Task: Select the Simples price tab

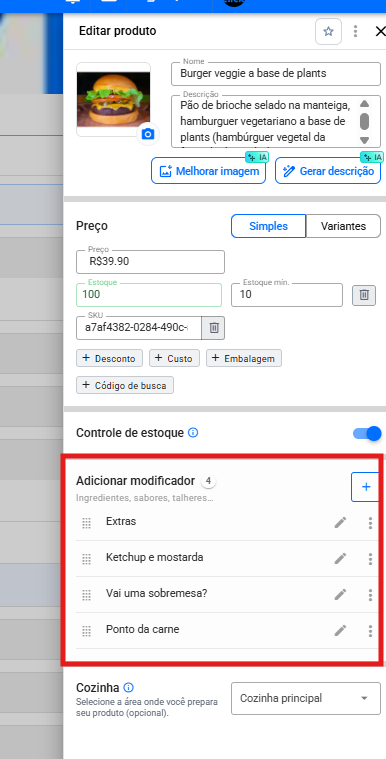Action: (268, 226)
